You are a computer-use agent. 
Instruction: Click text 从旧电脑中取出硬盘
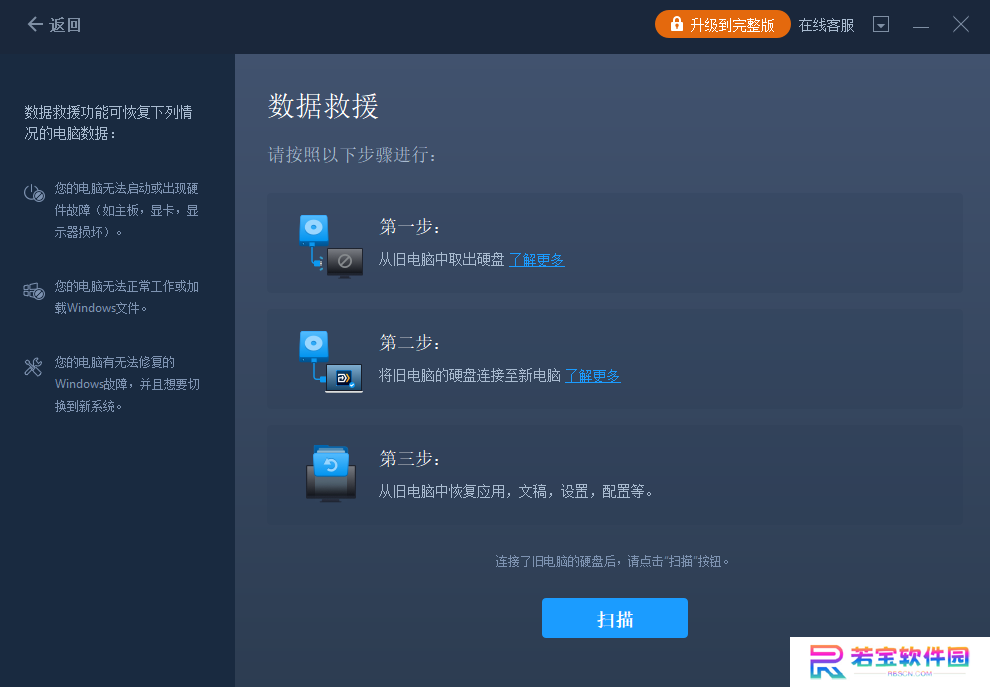[441, 260]
